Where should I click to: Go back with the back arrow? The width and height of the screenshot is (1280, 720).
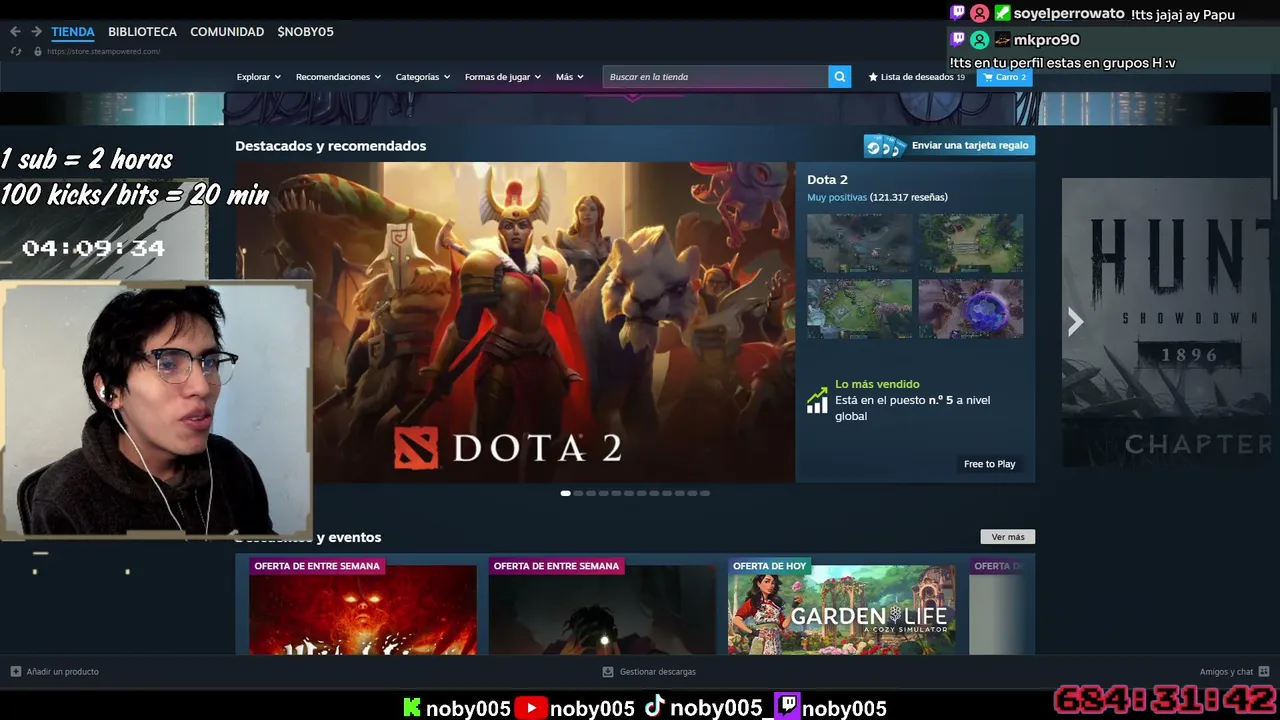pyautogui.click(x=15, y=32)
